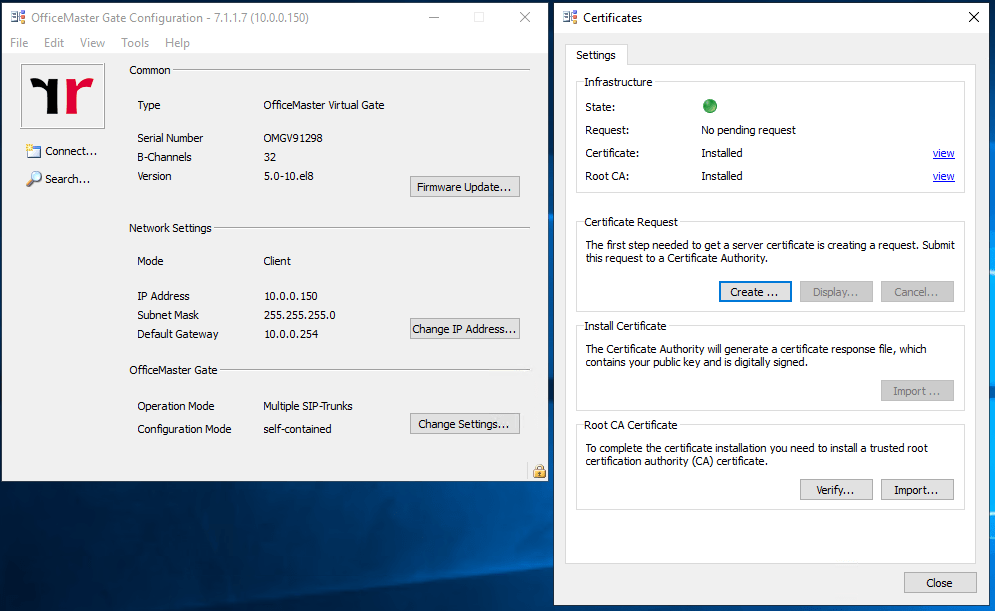Click Create certificate request button
The image size is (995, 611).
click(x=755, y=292)
